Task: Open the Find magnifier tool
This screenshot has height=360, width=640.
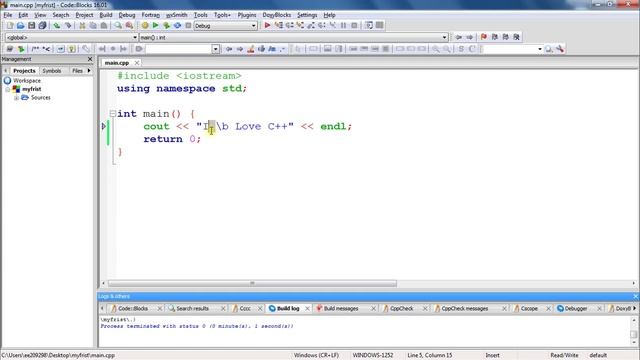Action: (118, 25)
